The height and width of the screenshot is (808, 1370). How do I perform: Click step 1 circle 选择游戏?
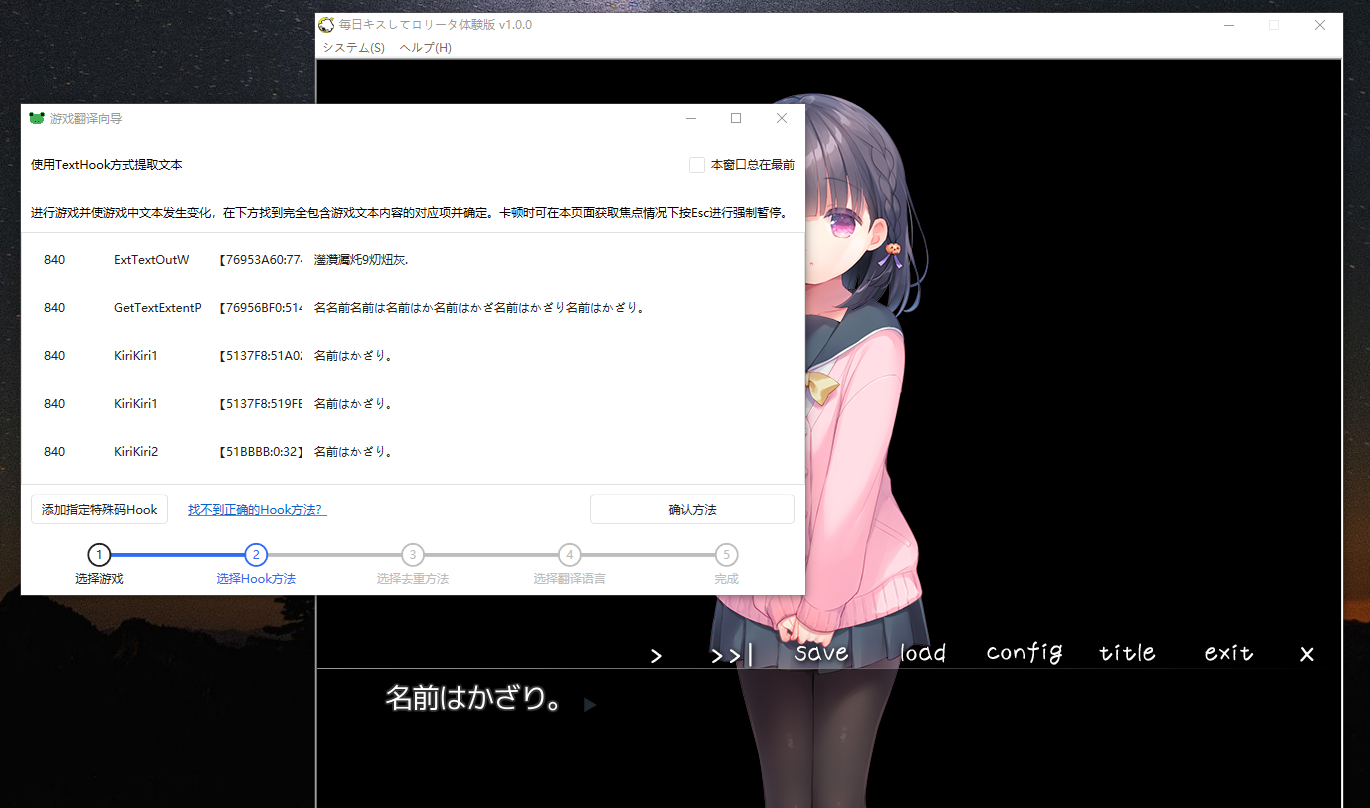click(99, 555)
